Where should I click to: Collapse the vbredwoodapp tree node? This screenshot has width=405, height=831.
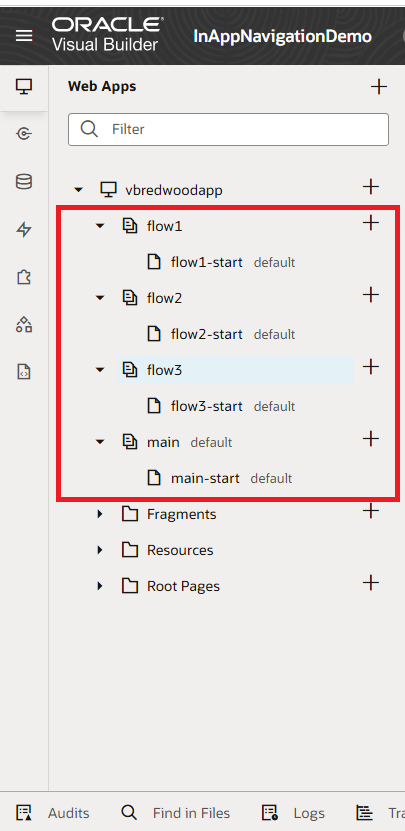(78, 190)
